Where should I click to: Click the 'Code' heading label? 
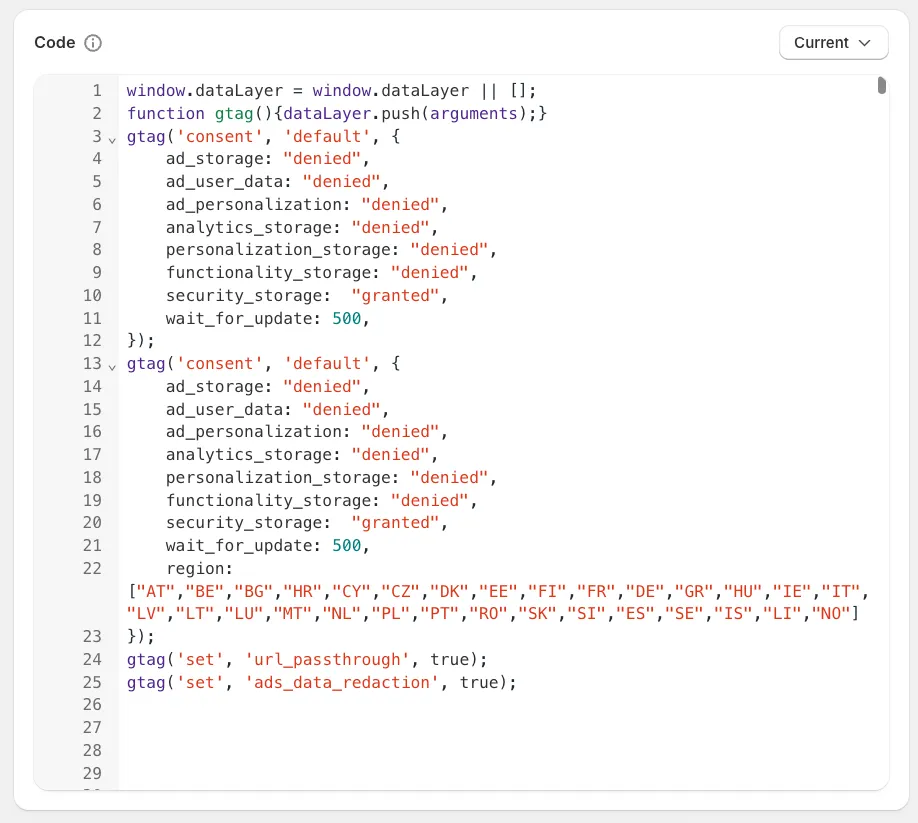point(54,43)
